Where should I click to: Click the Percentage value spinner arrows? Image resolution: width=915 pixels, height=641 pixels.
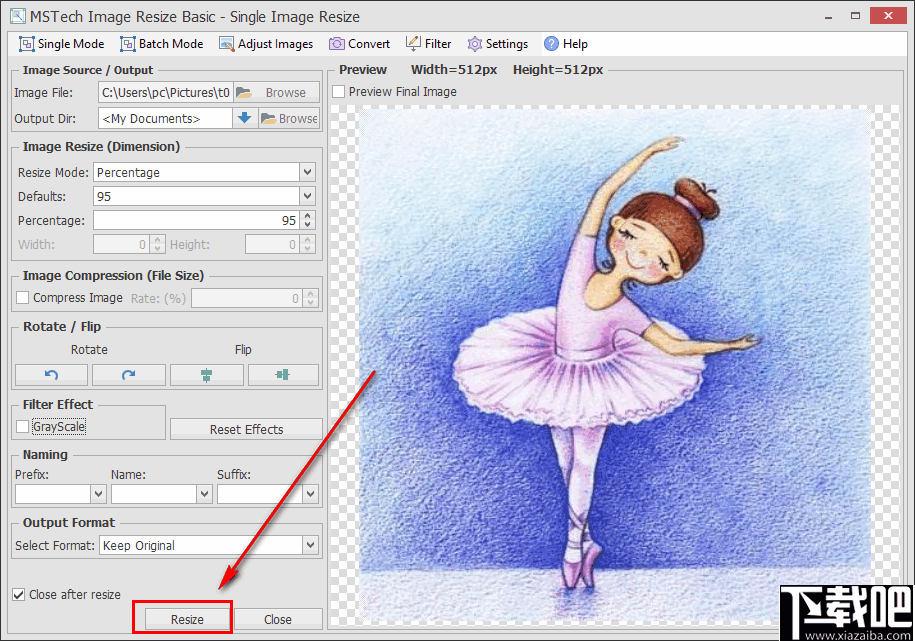(308, 220)
